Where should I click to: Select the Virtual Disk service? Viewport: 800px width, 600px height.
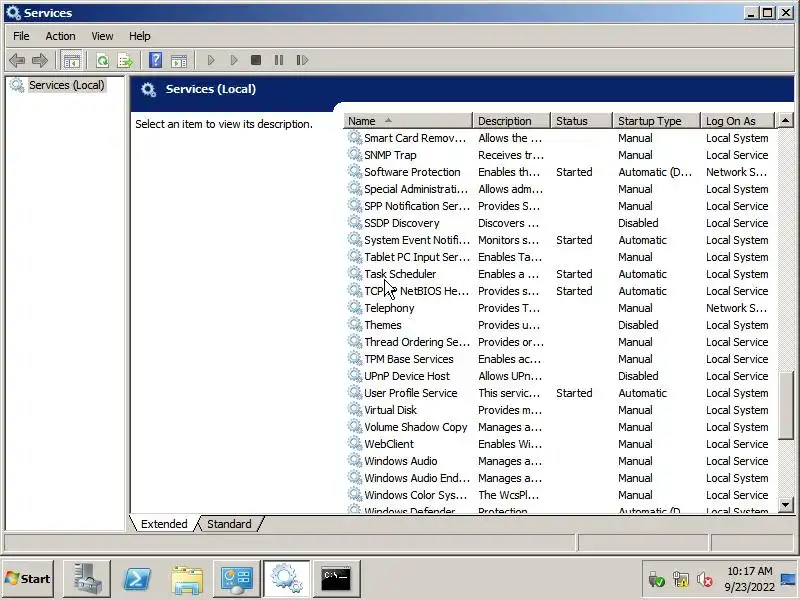558,410
